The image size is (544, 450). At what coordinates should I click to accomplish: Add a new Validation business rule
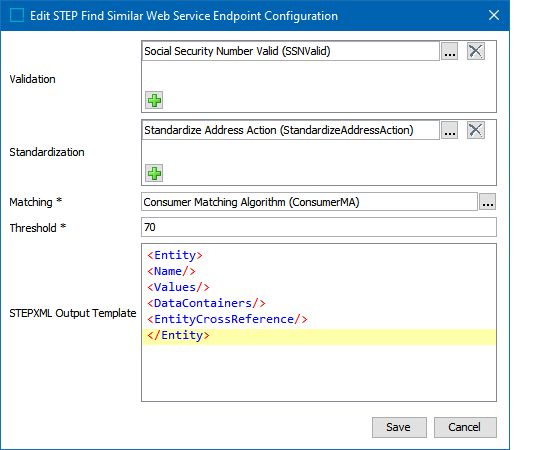154,101
